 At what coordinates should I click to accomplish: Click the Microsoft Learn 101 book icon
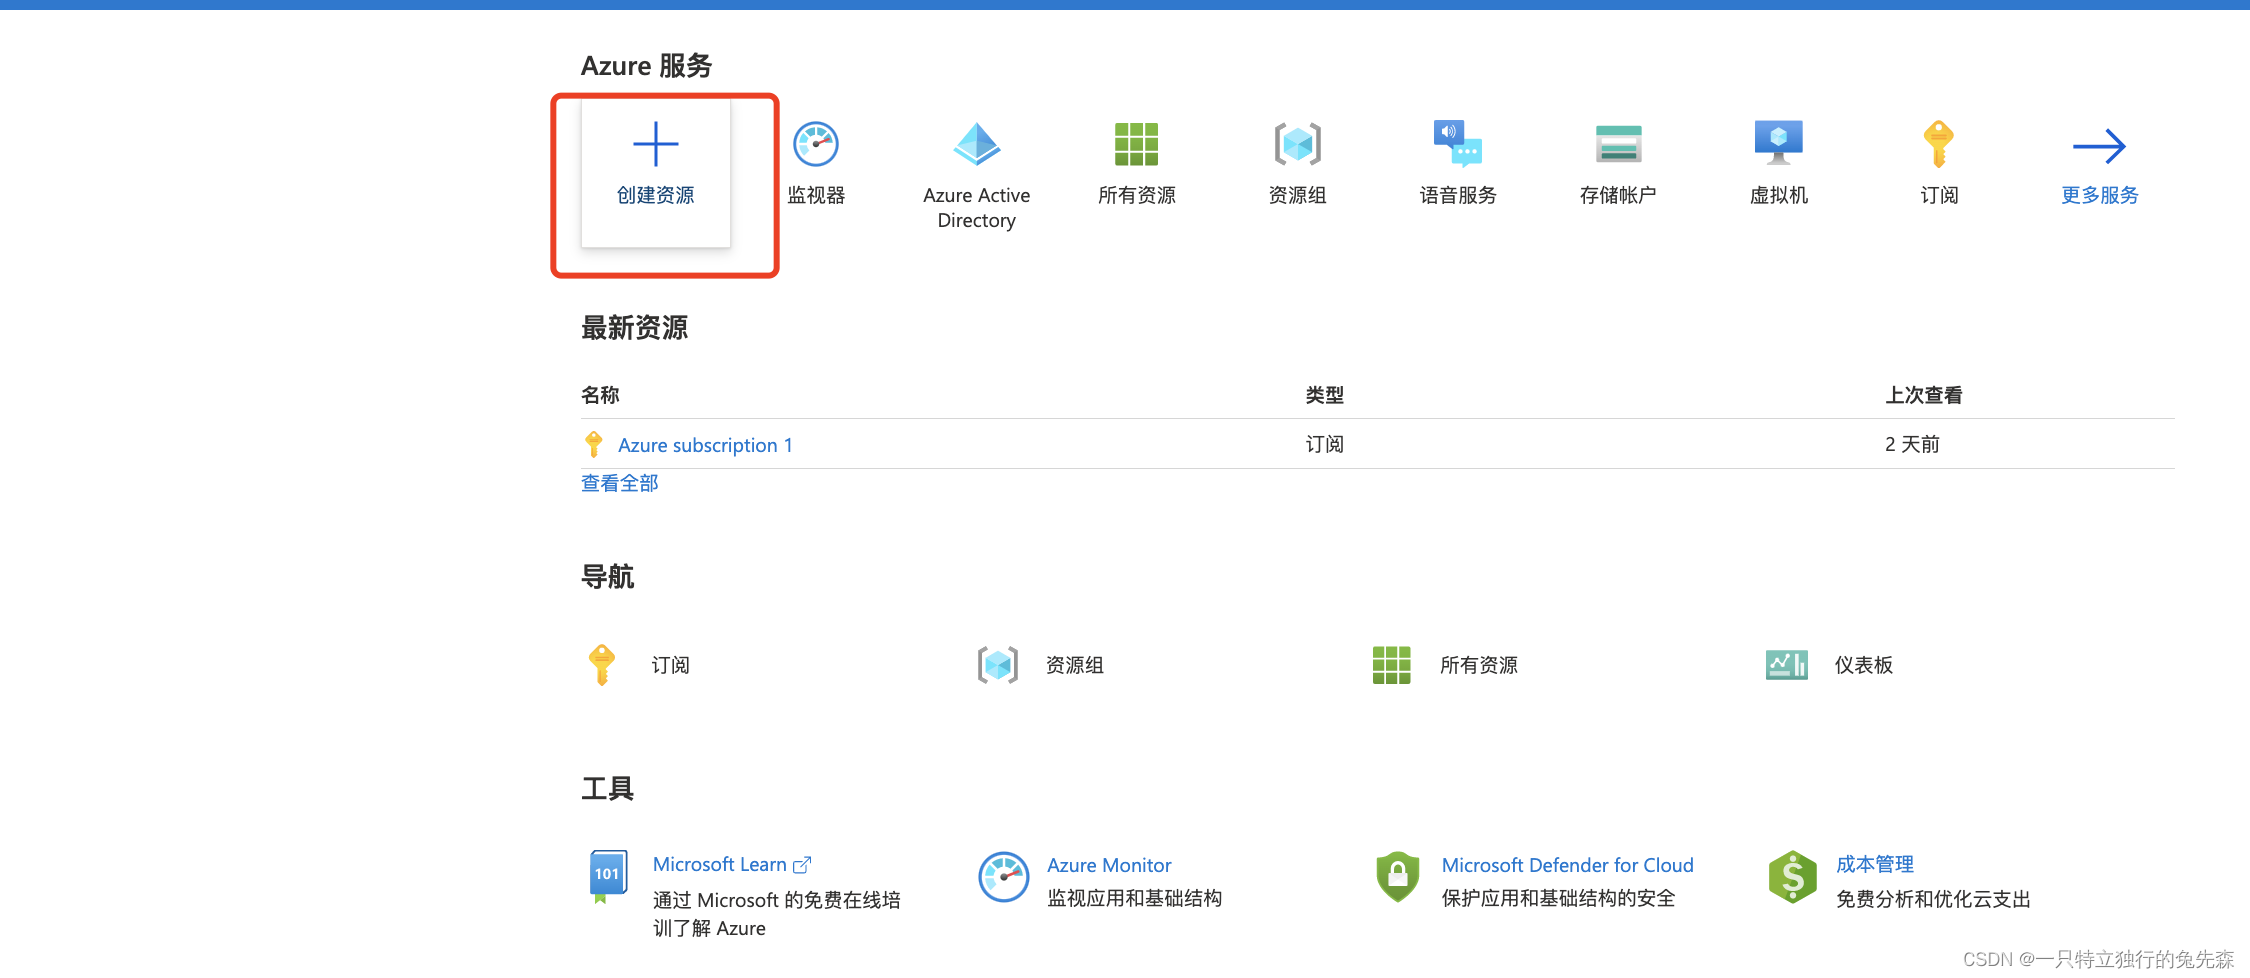click(x=608, y=877)
